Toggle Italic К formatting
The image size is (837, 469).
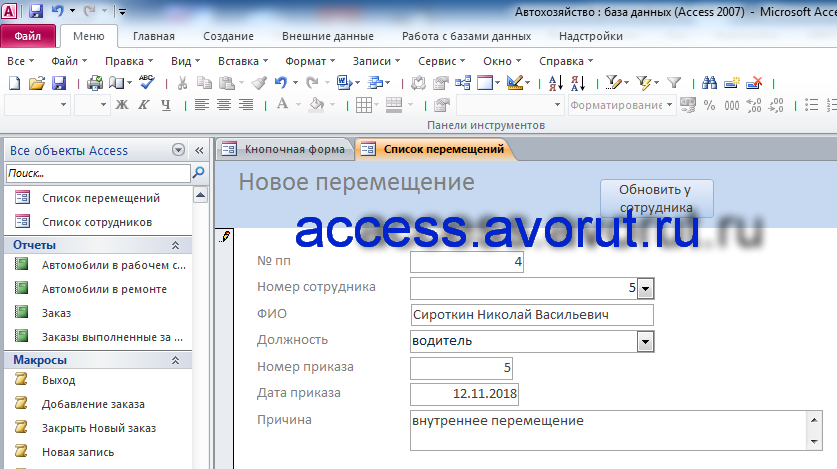(144, 105)
